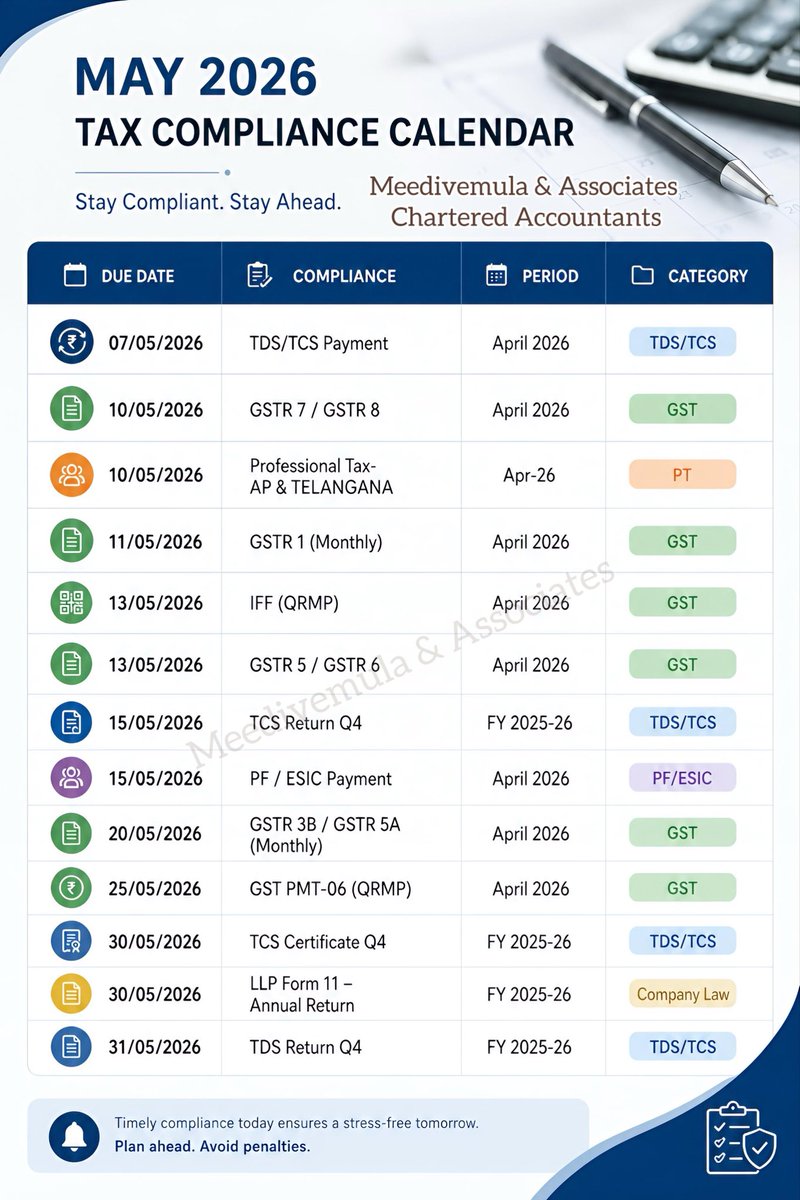Click the 'GSTR 1 (Monthly)' text
800x1200 pixels.
coord(316,542)
